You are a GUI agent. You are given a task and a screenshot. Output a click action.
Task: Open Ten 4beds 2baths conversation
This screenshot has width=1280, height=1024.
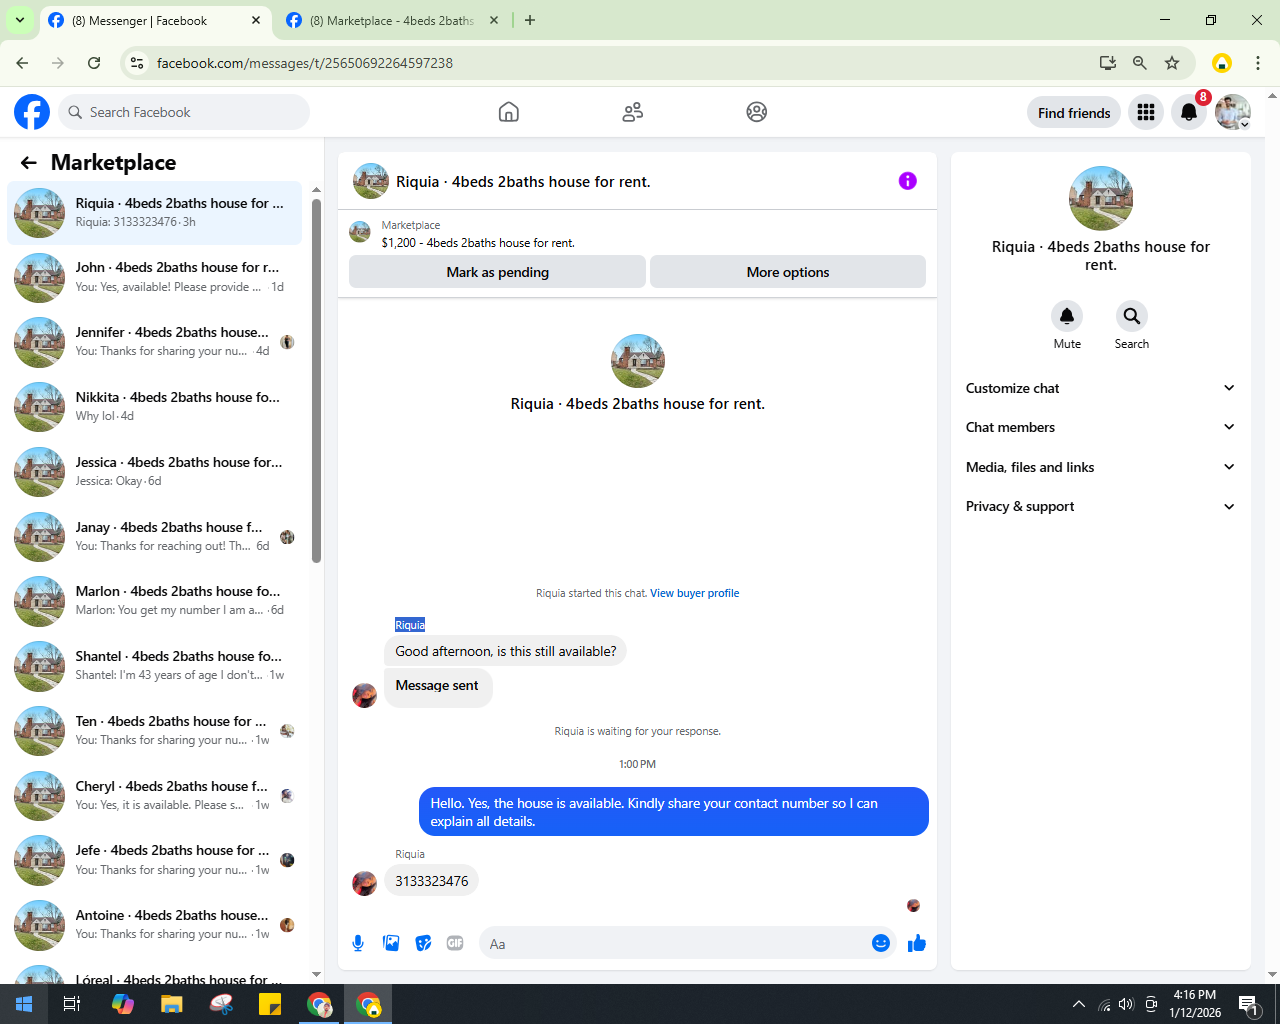pos(154,731)
